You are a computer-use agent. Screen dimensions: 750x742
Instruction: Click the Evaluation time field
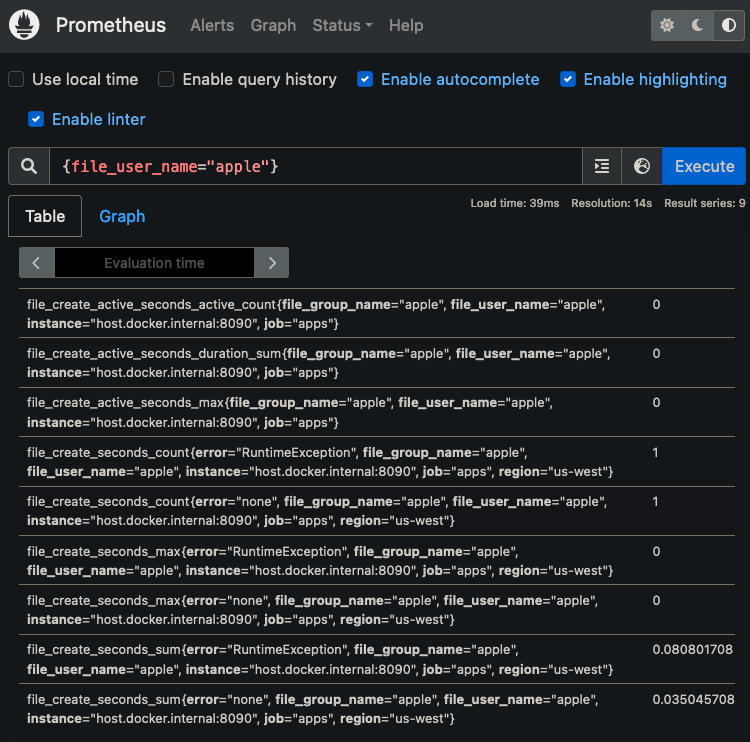[x=154, y=263]
